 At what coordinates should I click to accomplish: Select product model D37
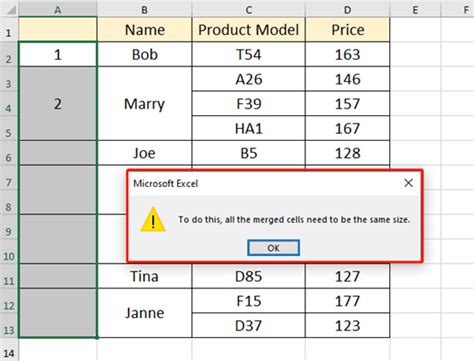248,325
